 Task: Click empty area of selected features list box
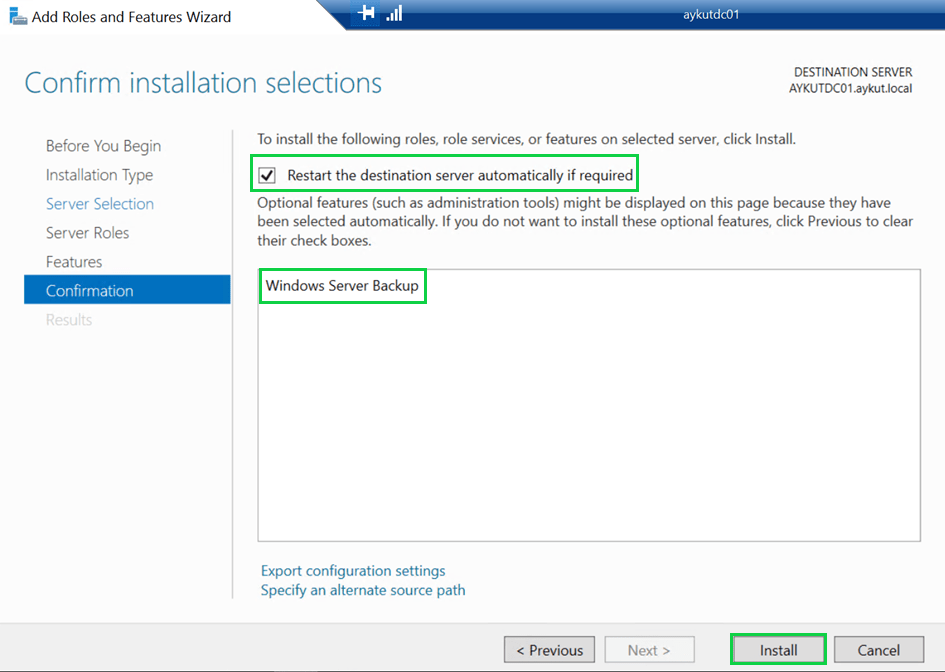pyautogui.click(x=588, y=430)
